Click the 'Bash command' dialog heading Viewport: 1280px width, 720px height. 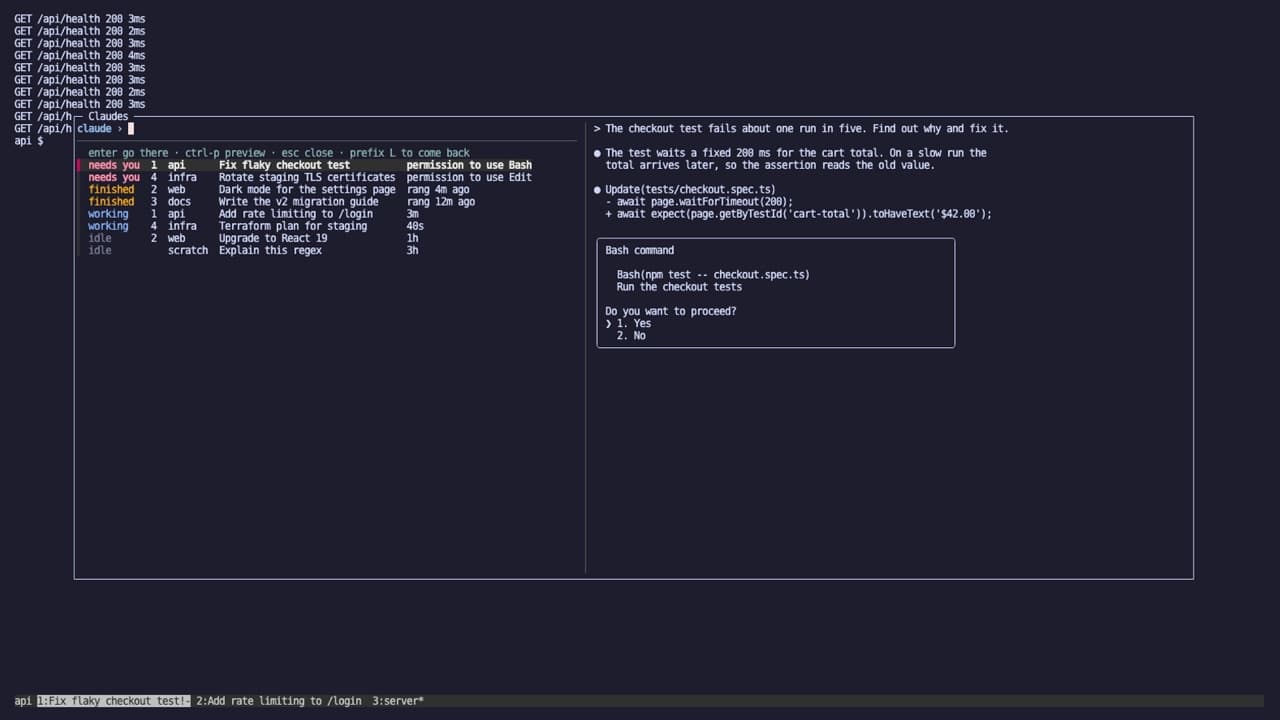click(639, 250)
